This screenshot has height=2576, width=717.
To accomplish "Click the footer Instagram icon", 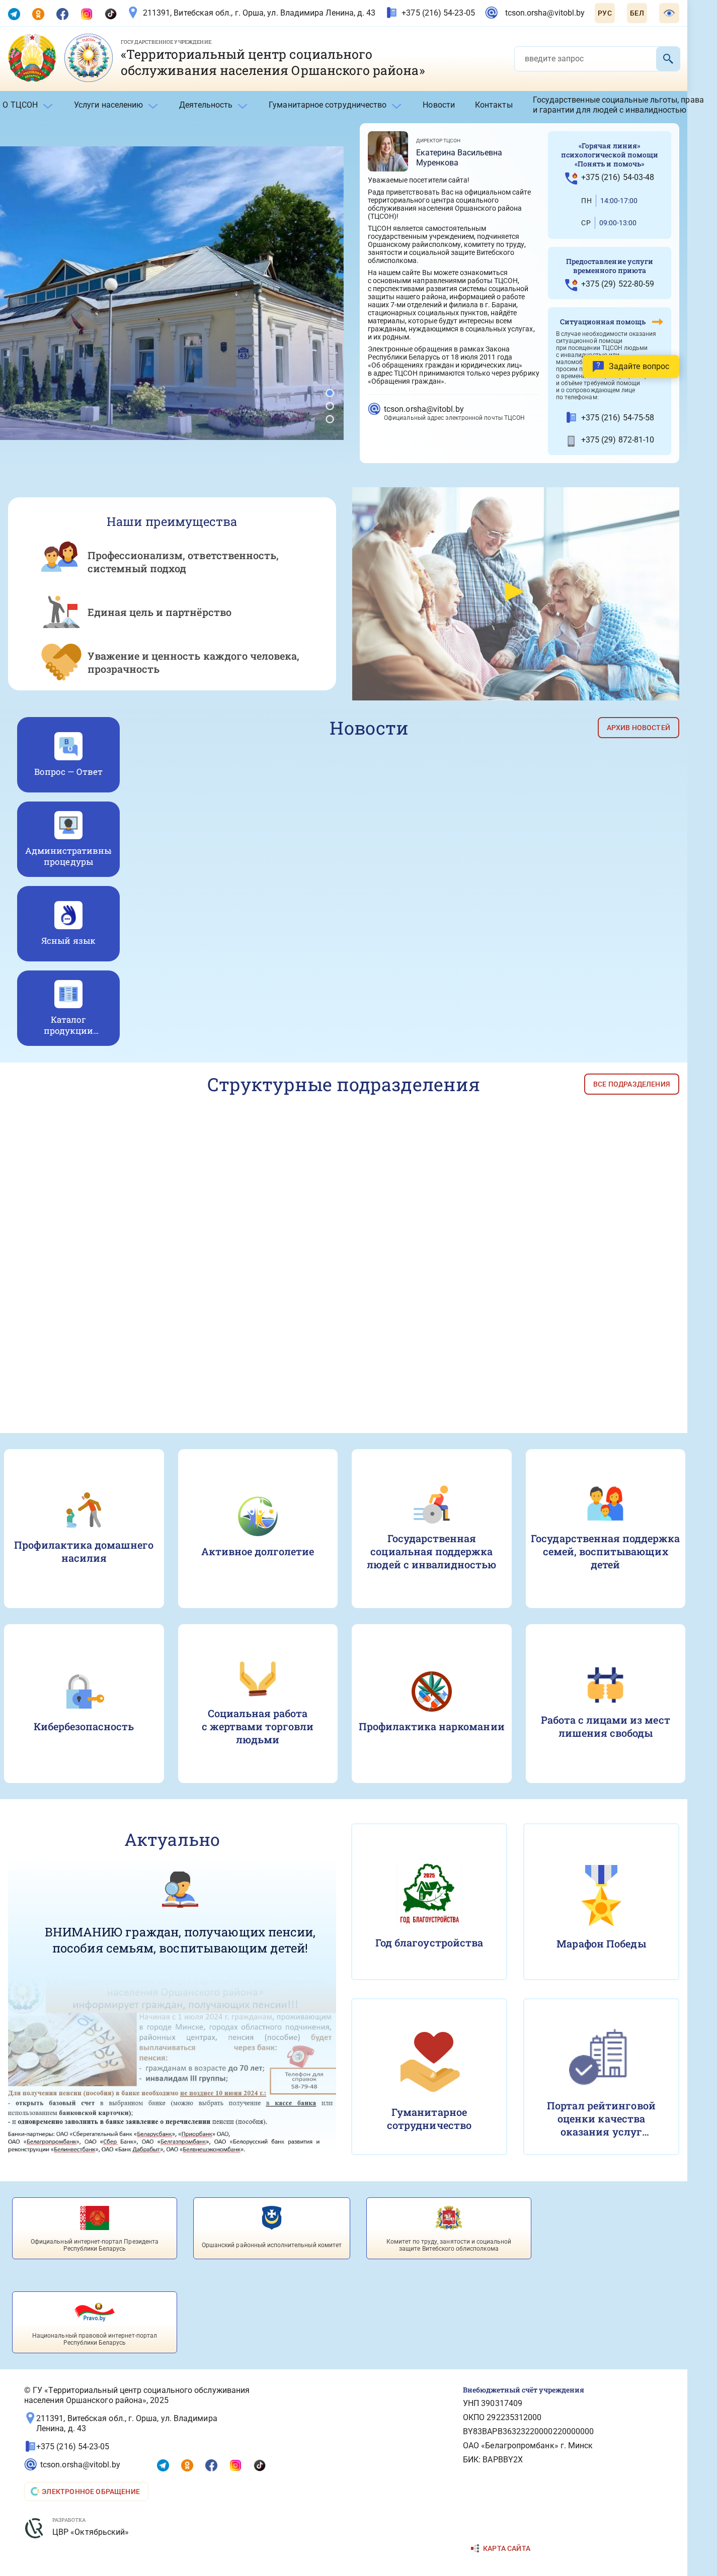I will pyautogui.click(x=236, y=2465).
